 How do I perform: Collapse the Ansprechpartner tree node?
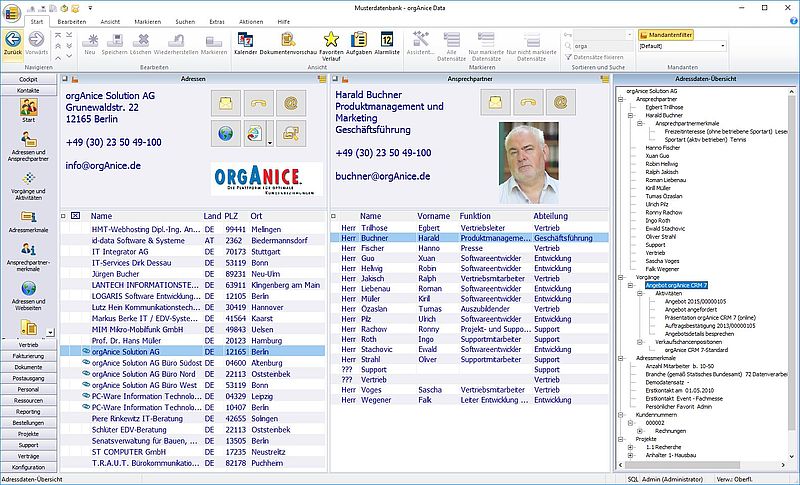click(x=621, y=99)
